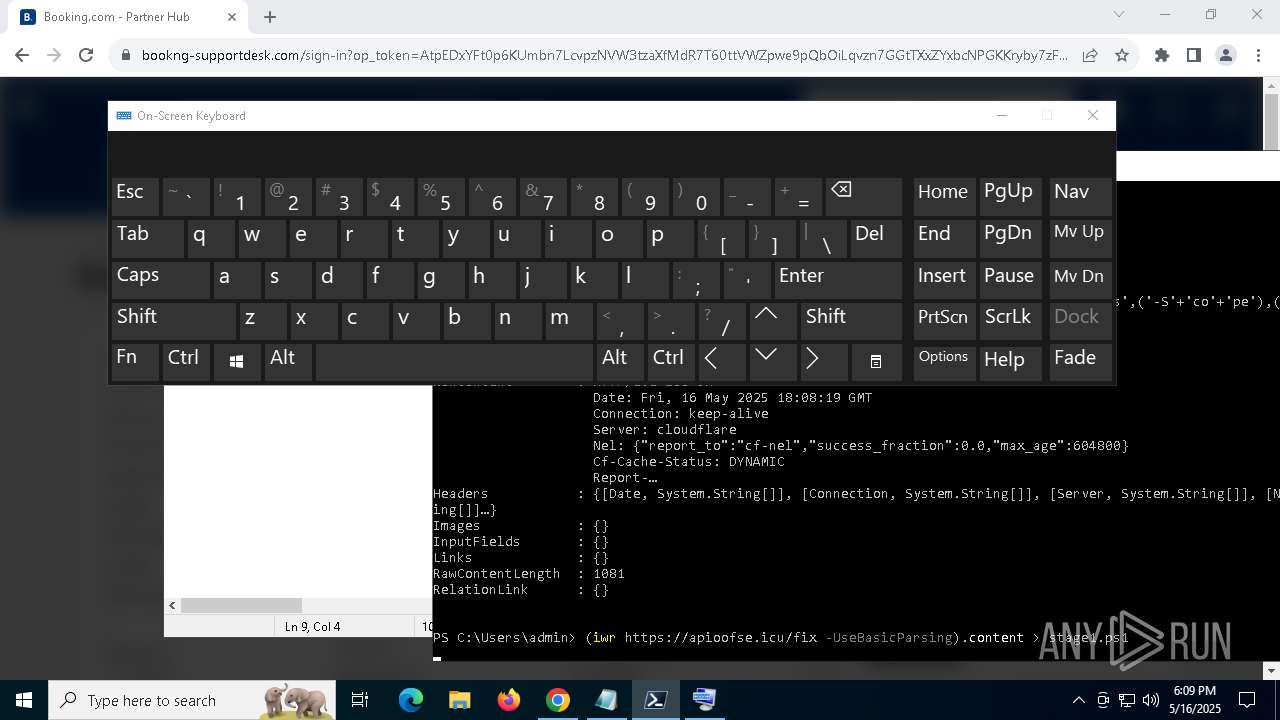This screenshot has width=1280, height=720.
Task: Click Notepad scroll left arrow
Action: point(172,606)
